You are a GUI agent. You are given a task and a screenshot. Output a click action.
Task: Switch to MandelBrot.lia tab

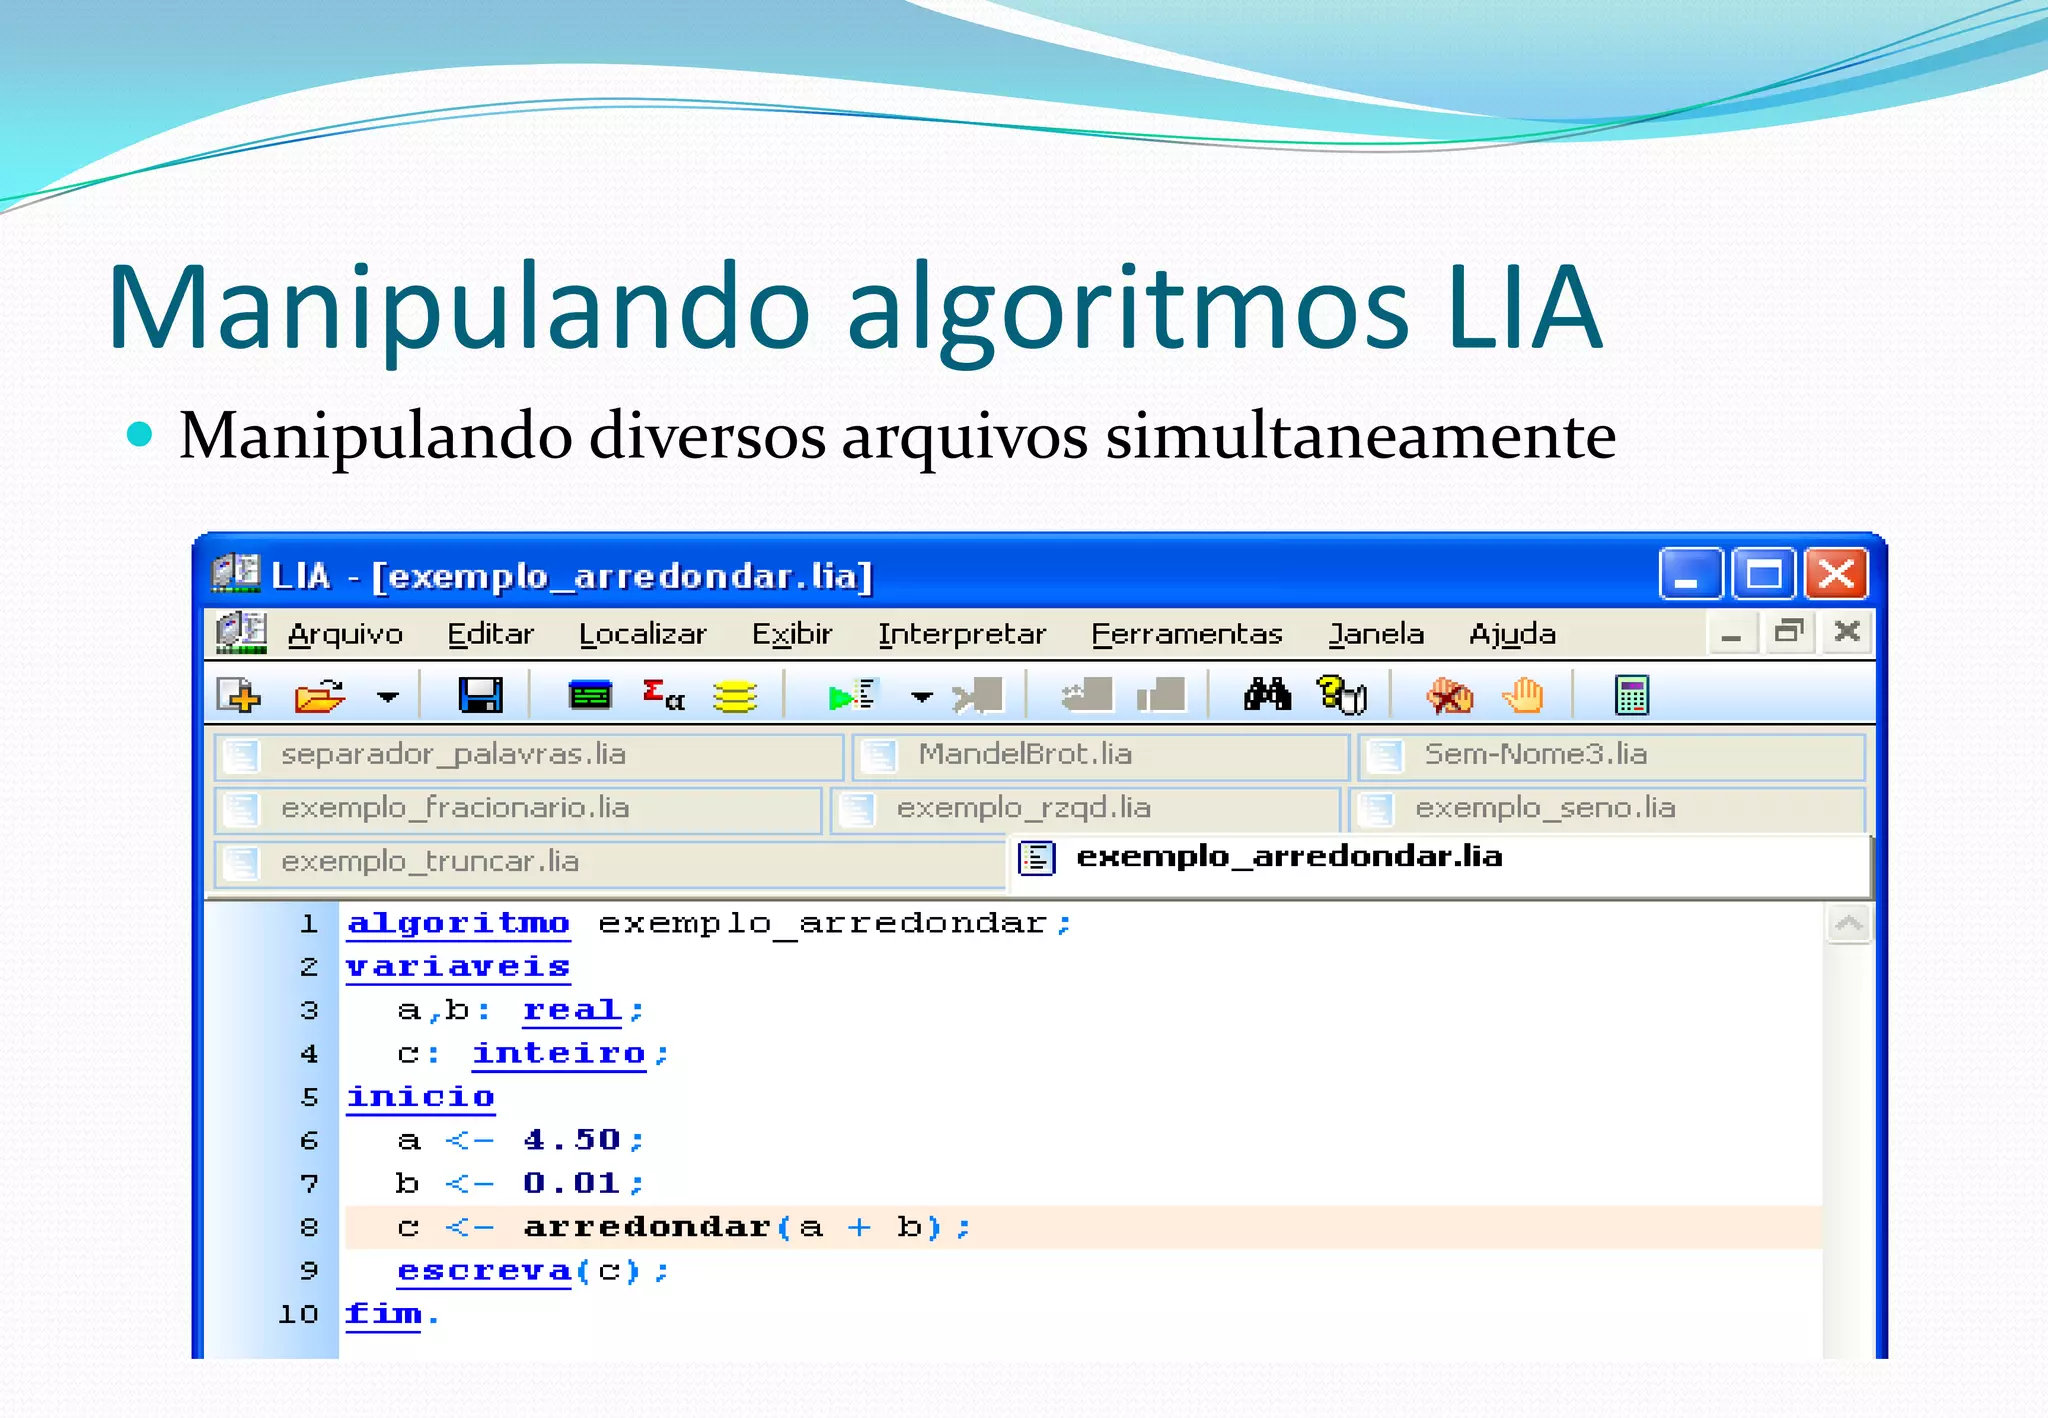point(1100,755)
